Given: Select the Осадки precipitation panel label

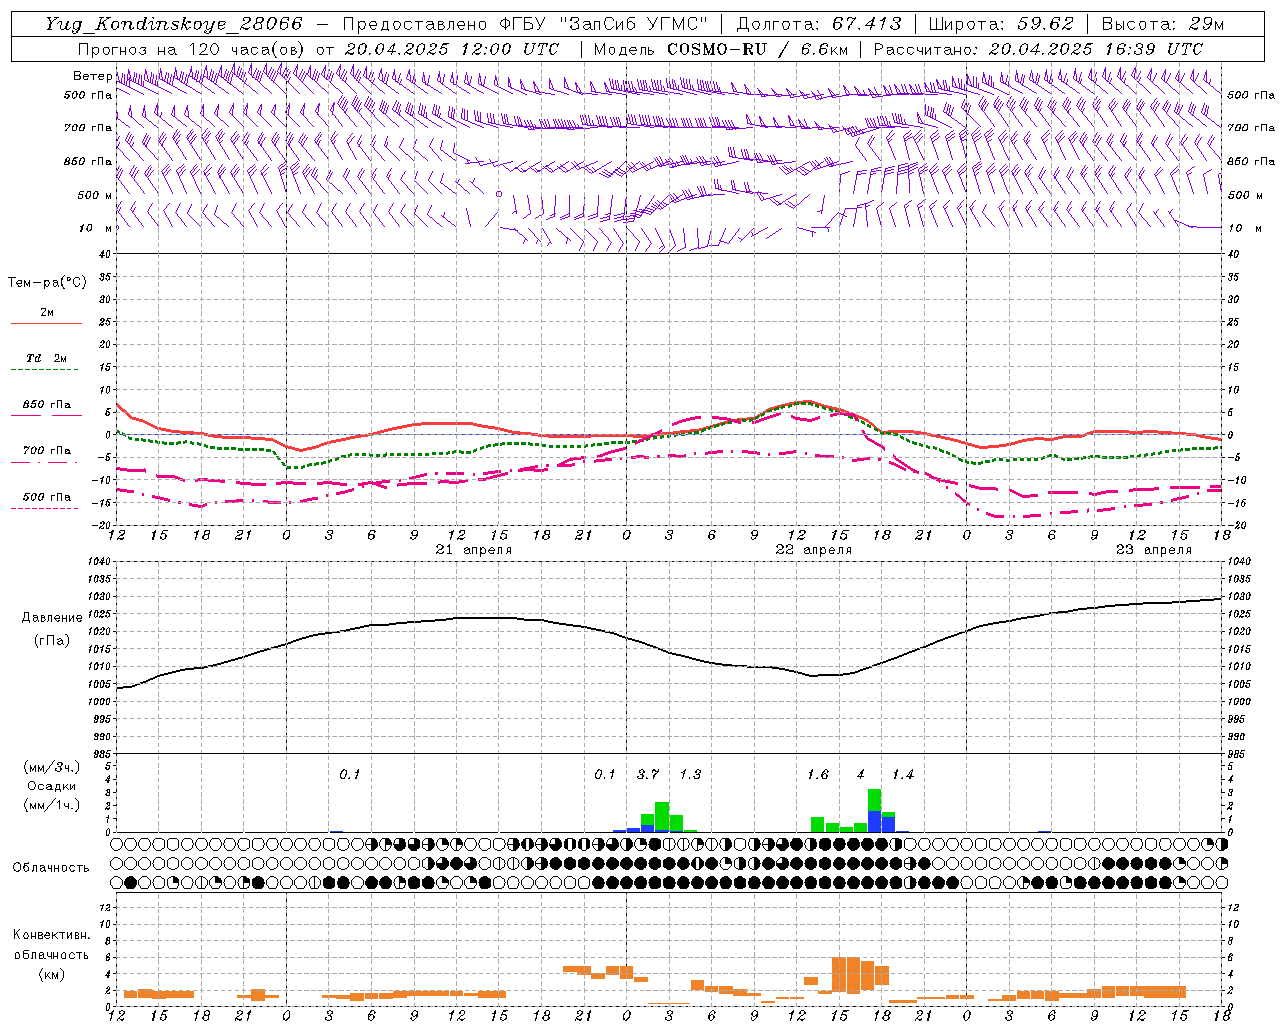Looking at the screenshot, I should [52, 786].
